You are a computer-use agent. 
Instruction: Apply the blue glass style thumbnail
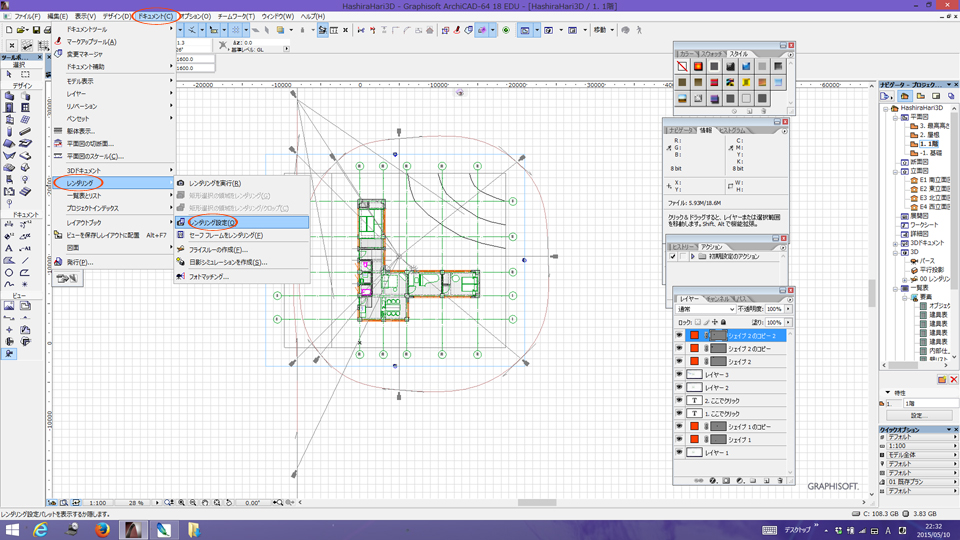pyautogui.click(x=746, y=66)
